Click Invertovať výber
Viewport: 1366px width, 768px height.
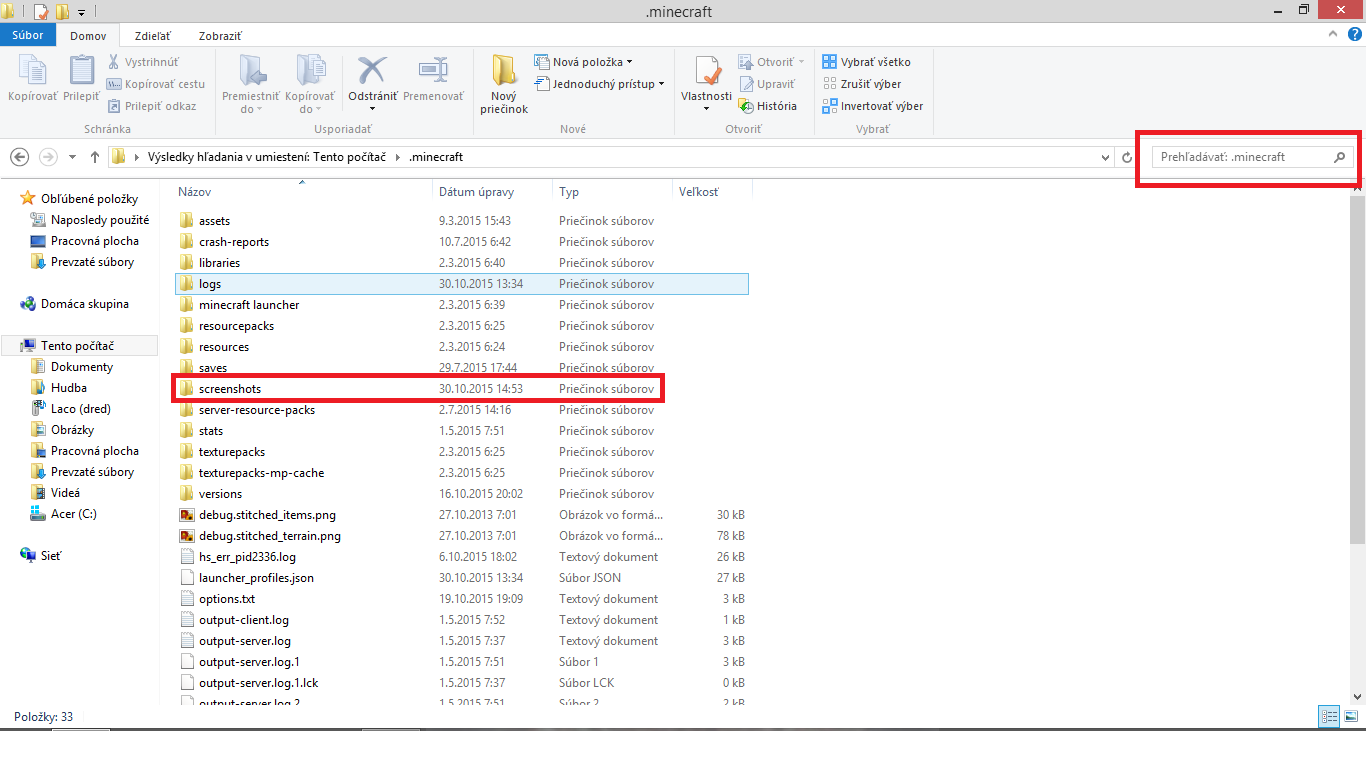click(x=872, y=106)
